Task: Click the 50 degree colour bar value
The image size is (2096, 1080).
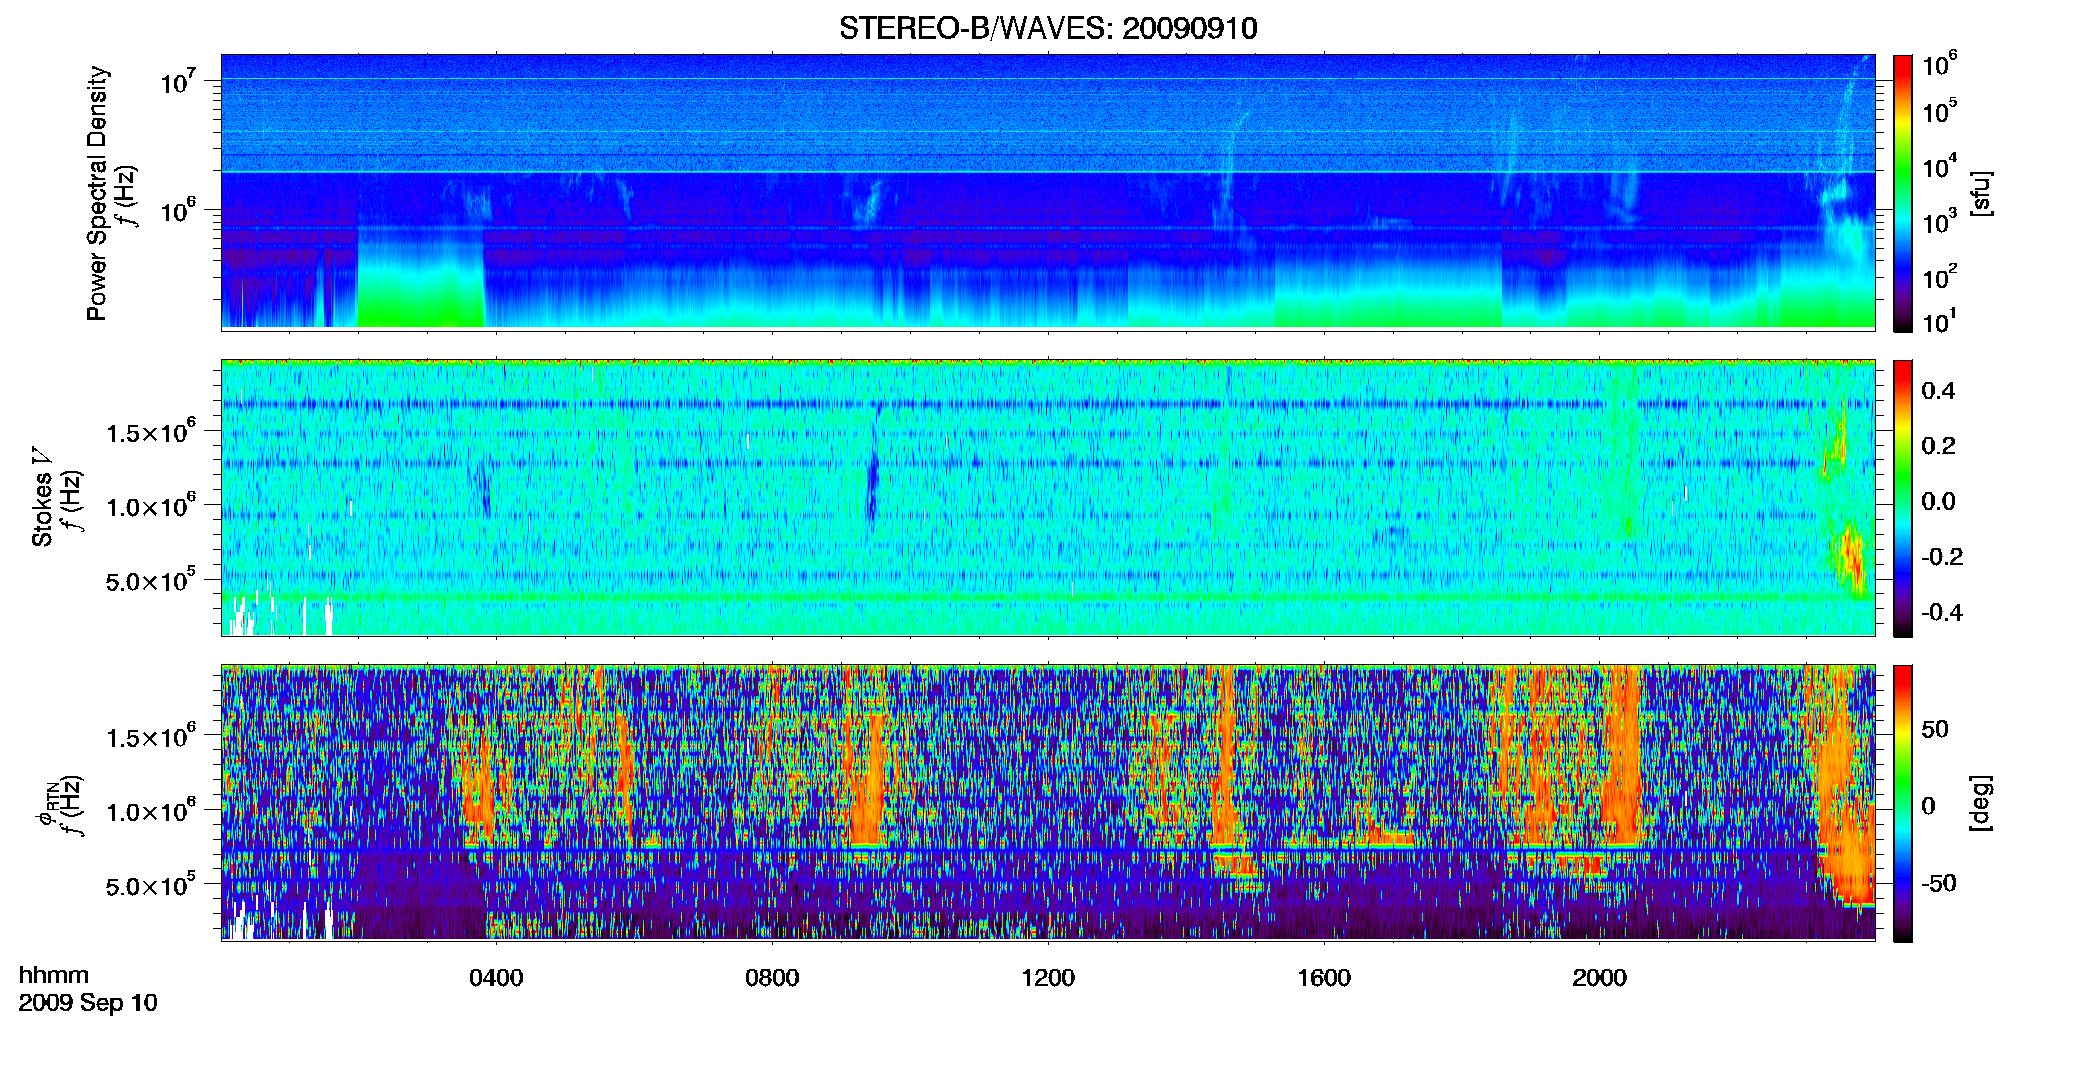Action: tap(1935, 729)
